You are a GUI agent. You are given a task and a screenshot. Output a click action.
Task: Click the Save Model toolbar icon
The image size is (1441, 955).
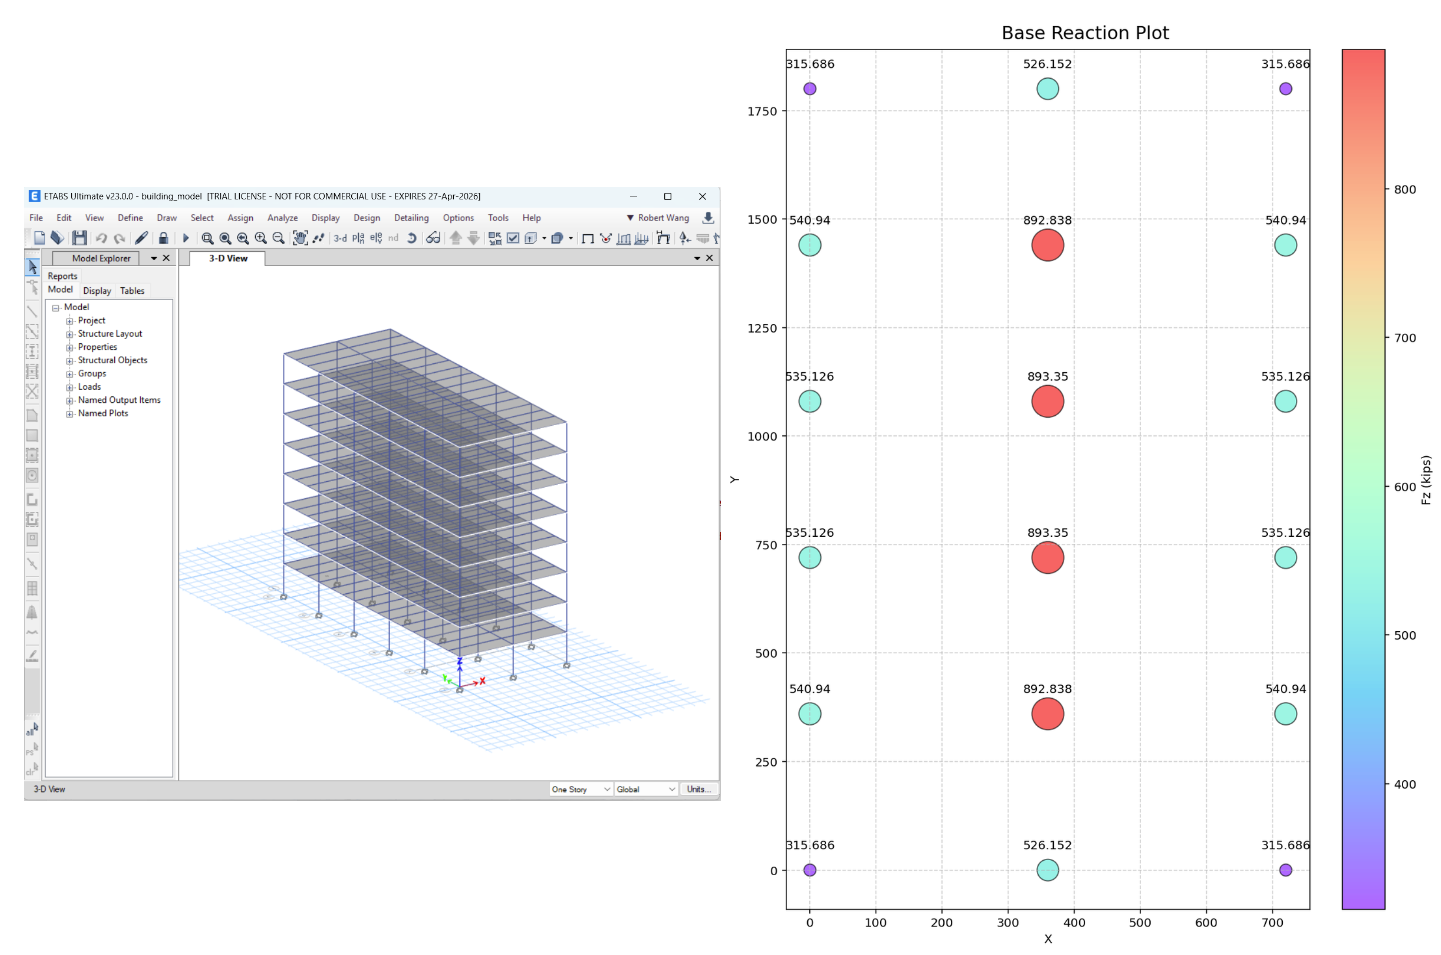click(79, 238)
